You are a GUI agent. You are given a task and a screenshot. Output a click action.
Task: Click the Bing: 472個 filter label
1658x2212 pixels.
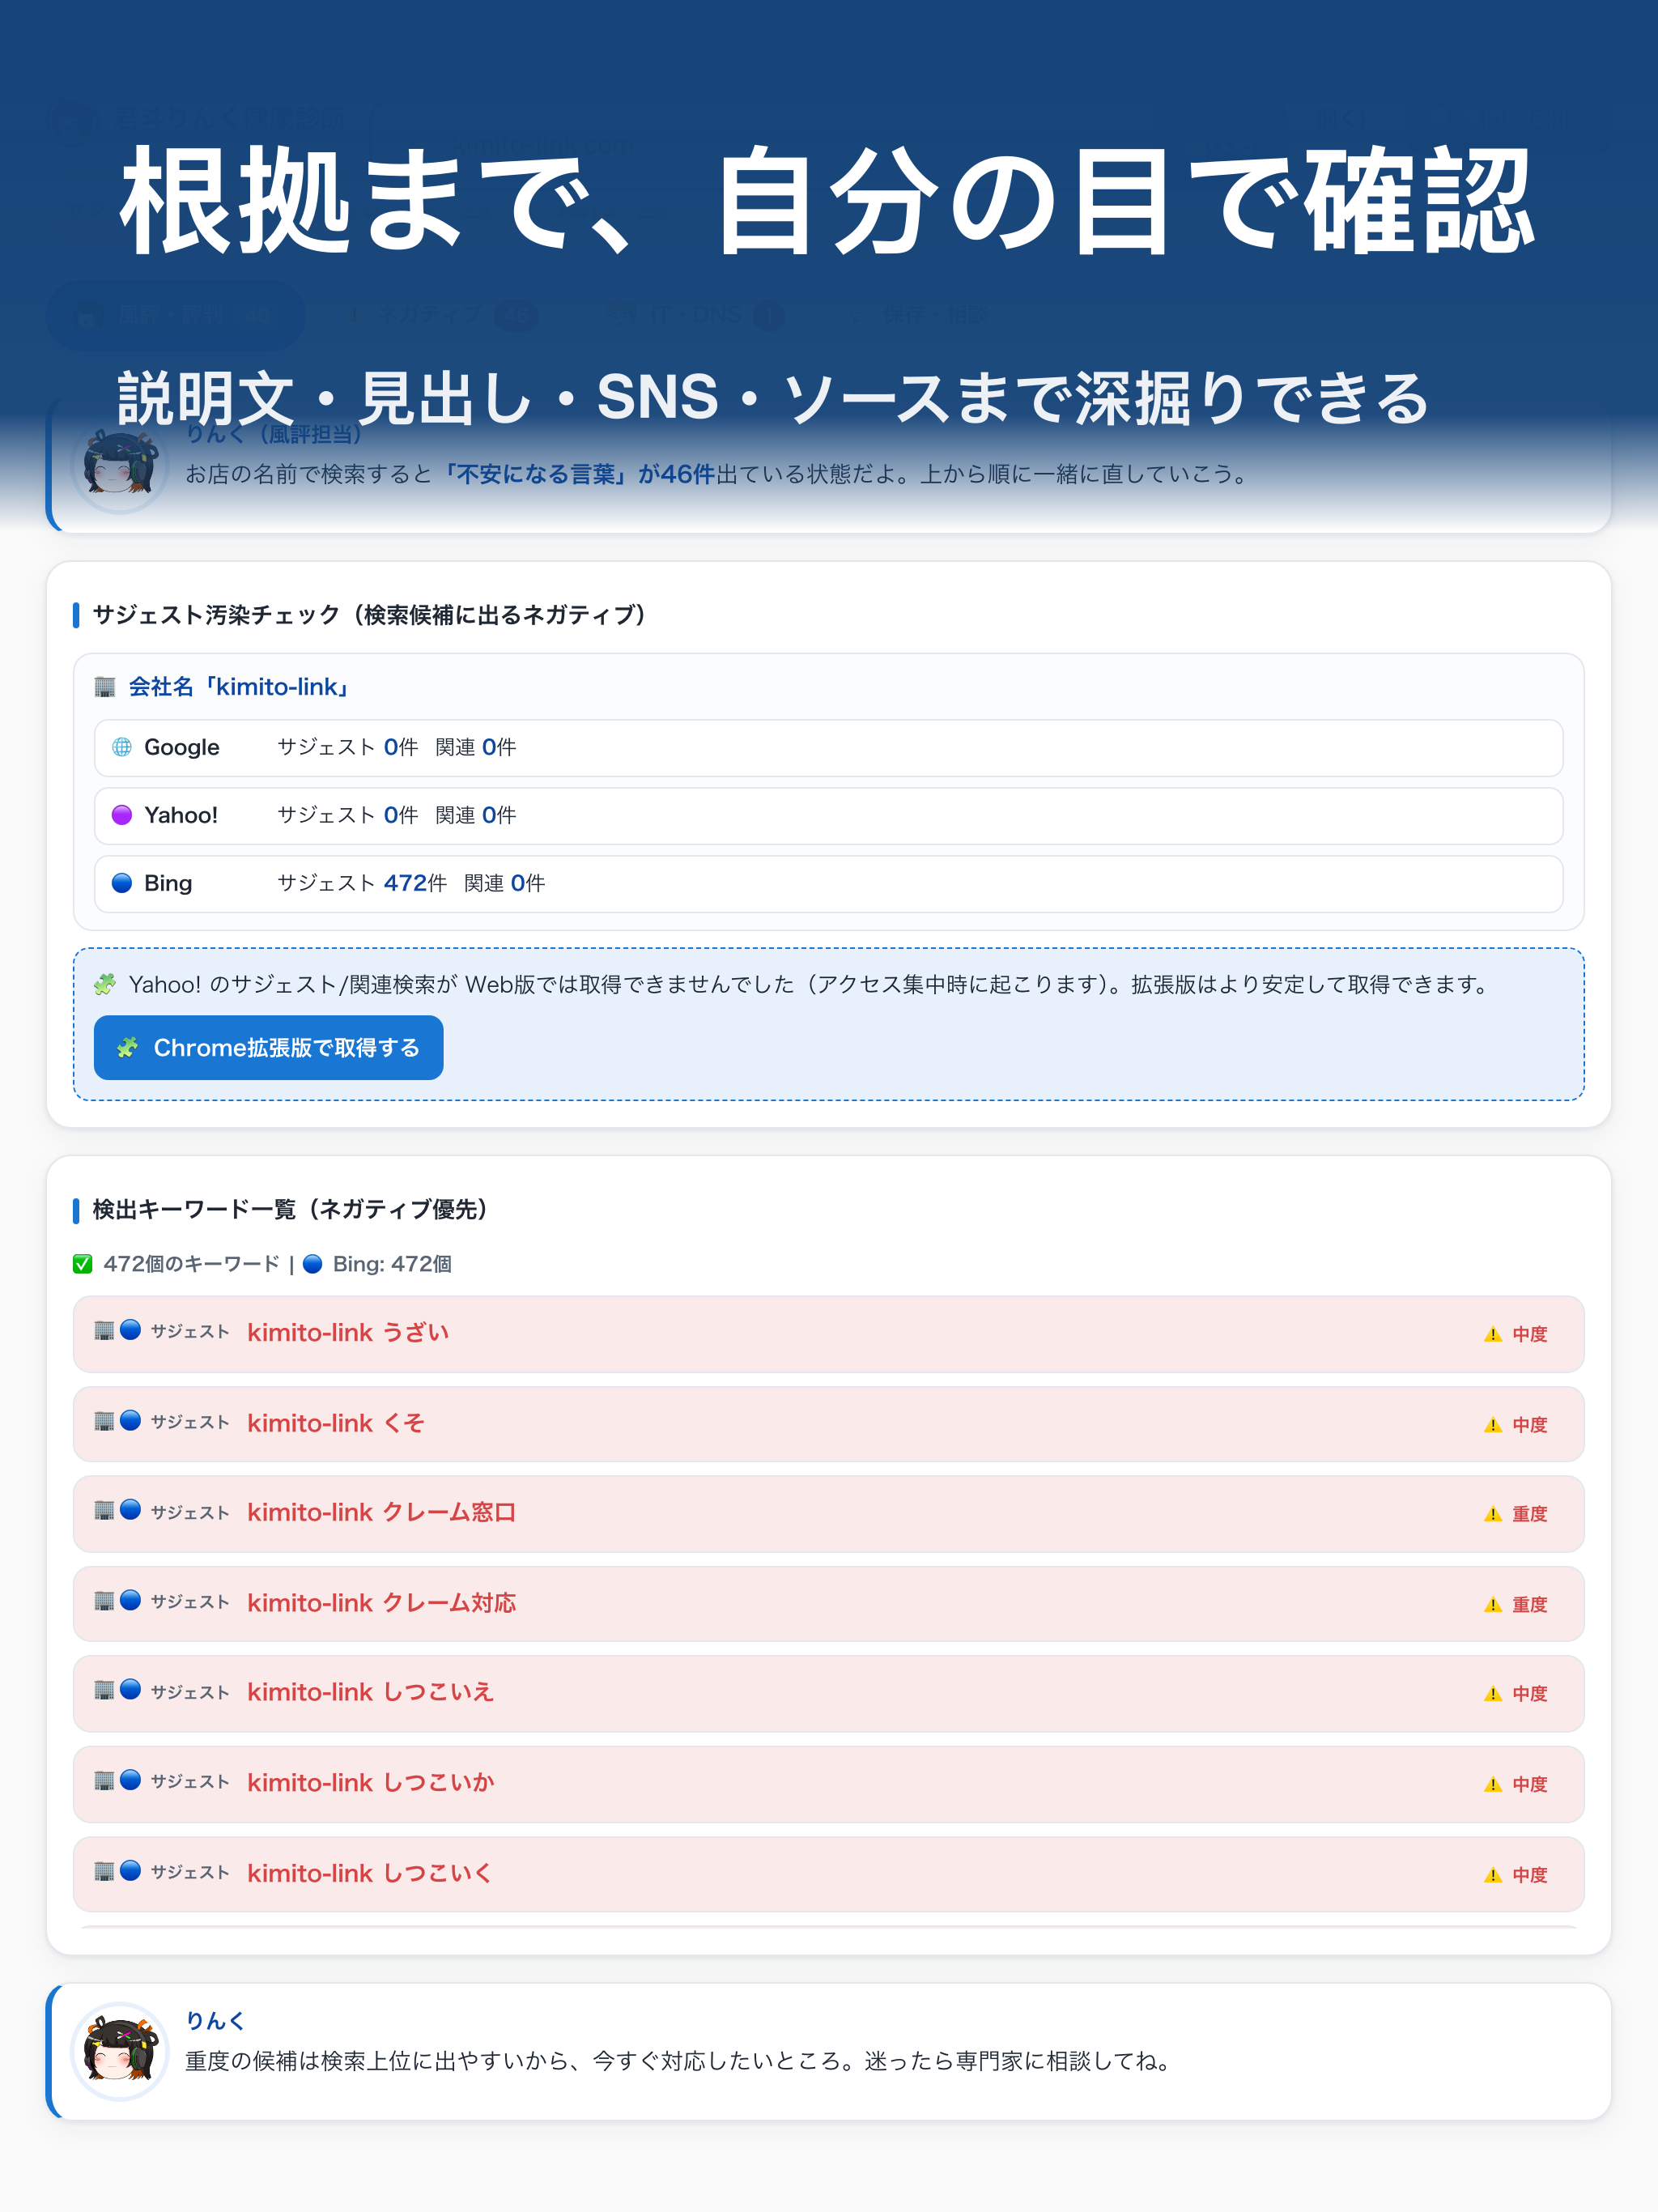click(377, 1264)
